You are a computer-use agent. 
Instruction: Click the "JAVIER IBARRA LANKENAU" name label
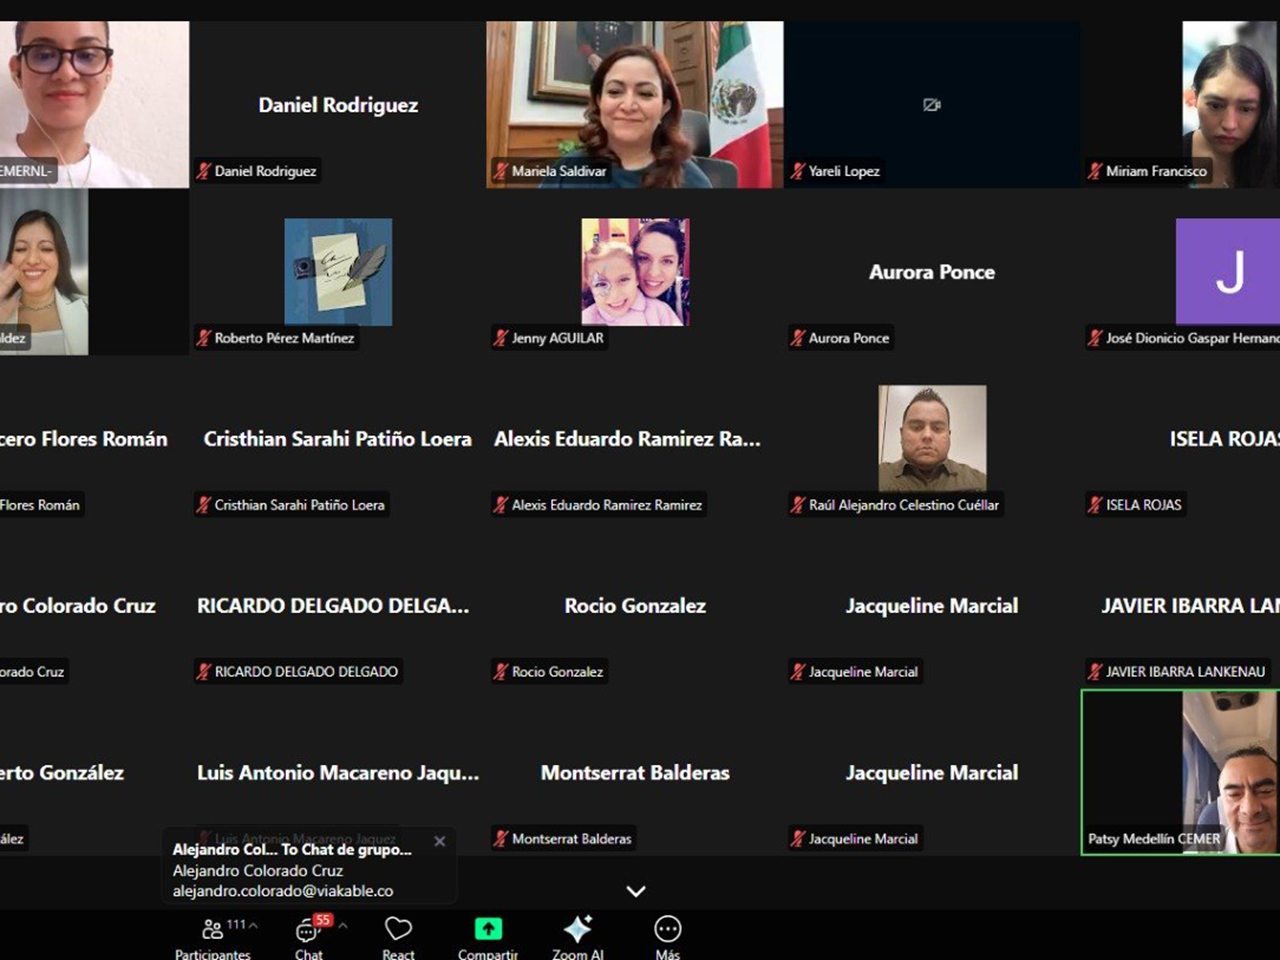tap(1185, 672)
